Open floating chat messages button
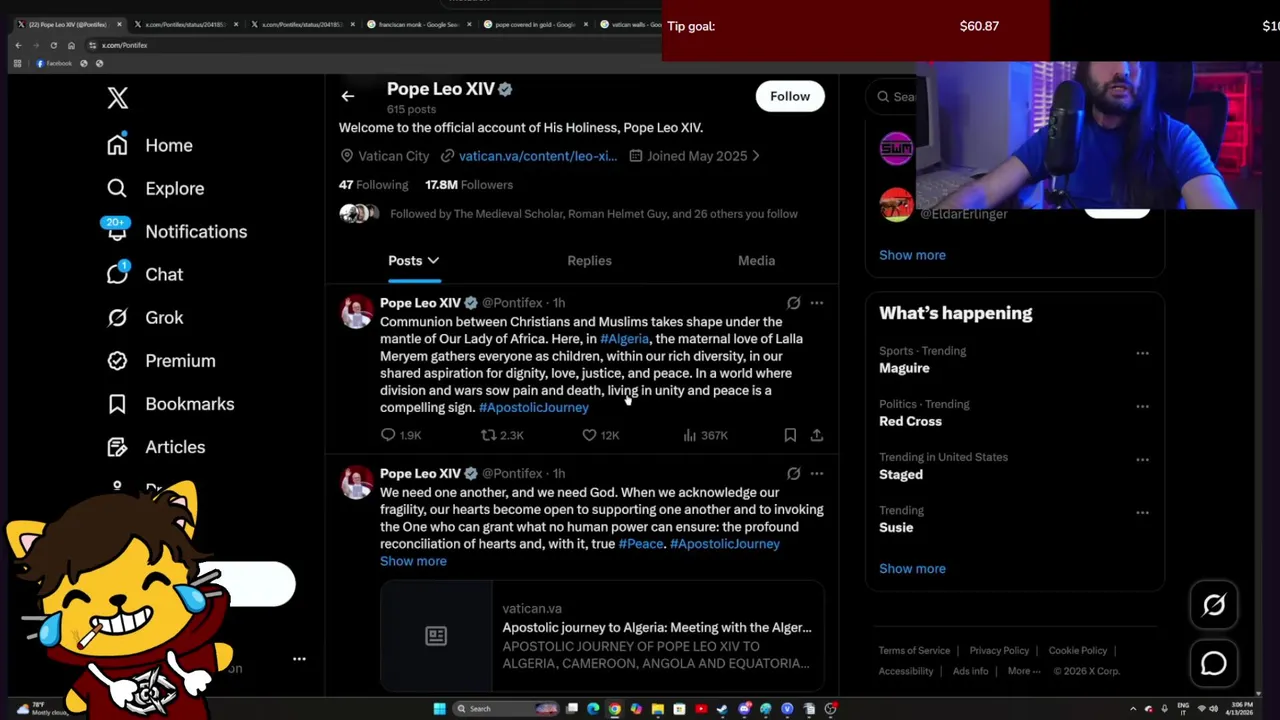 coord(1214,663)
